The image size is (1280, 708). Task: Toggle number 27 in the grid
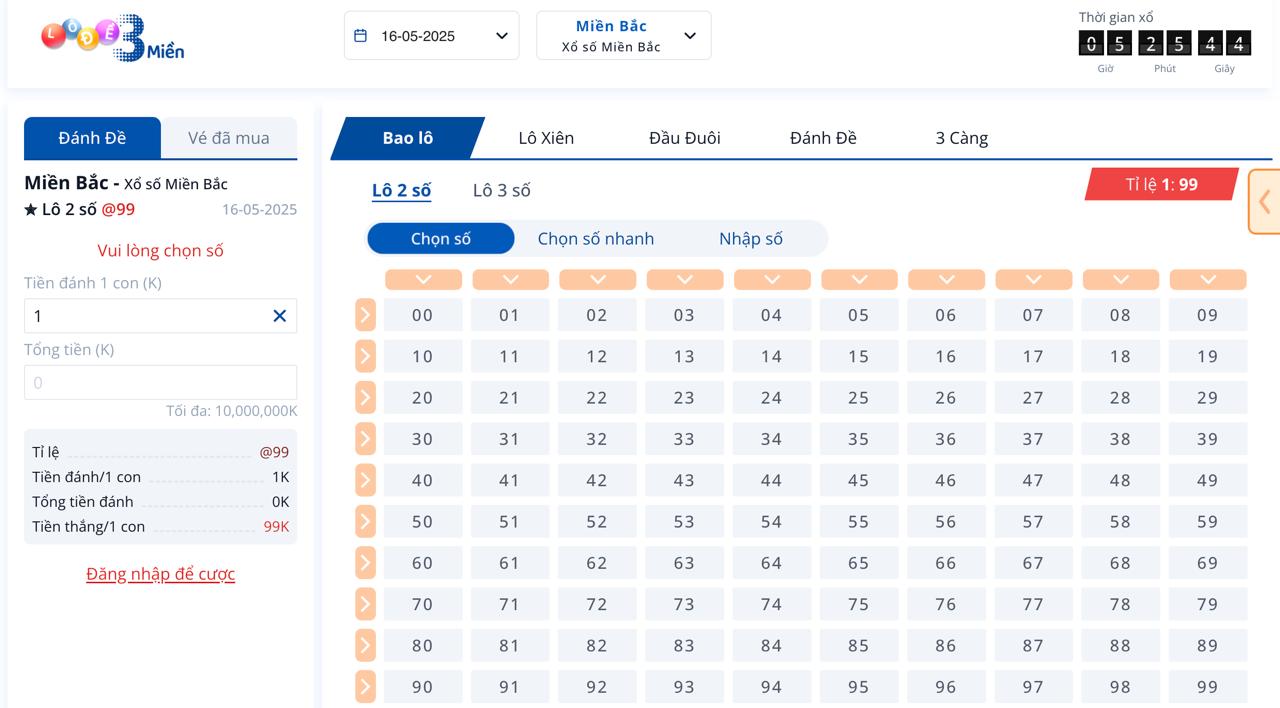coord(1033,398)
